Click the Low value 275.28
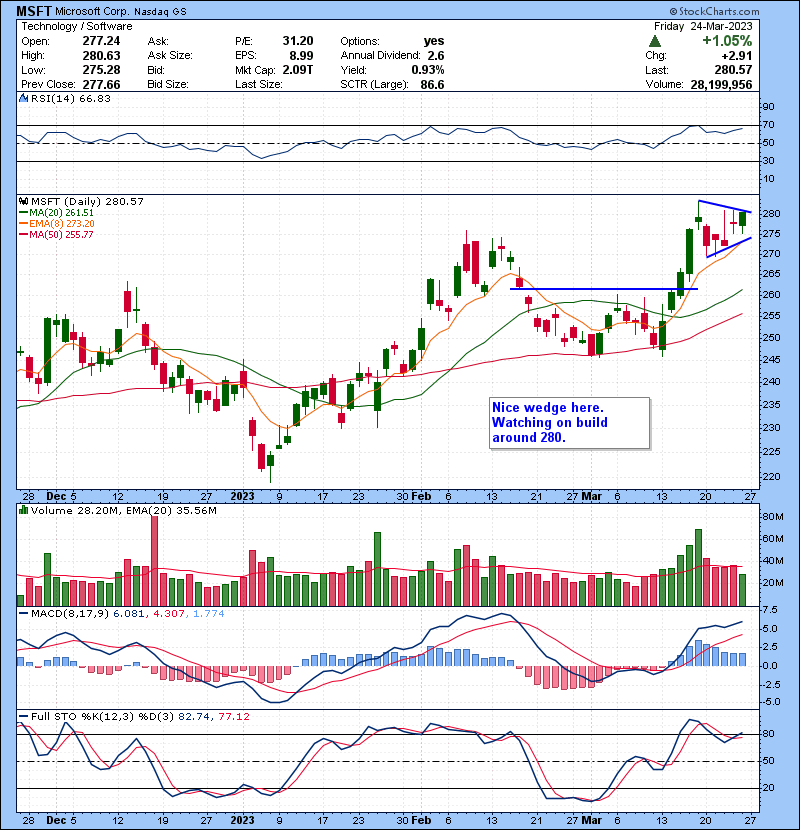 (x=101, y=70)
